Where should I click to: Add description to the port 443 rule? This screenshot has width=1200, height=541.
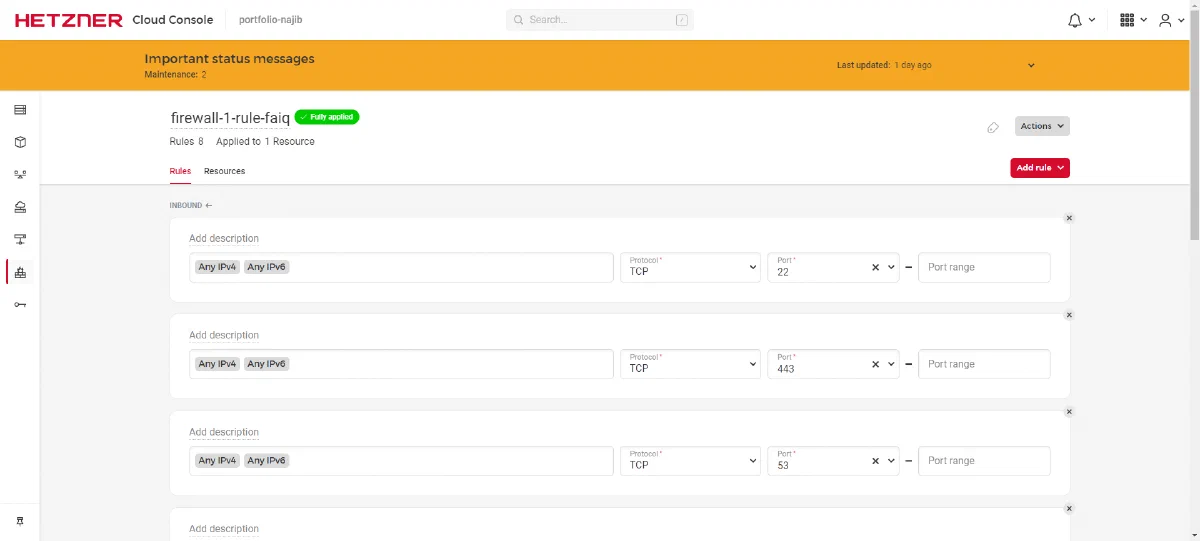tap(224, 336)
